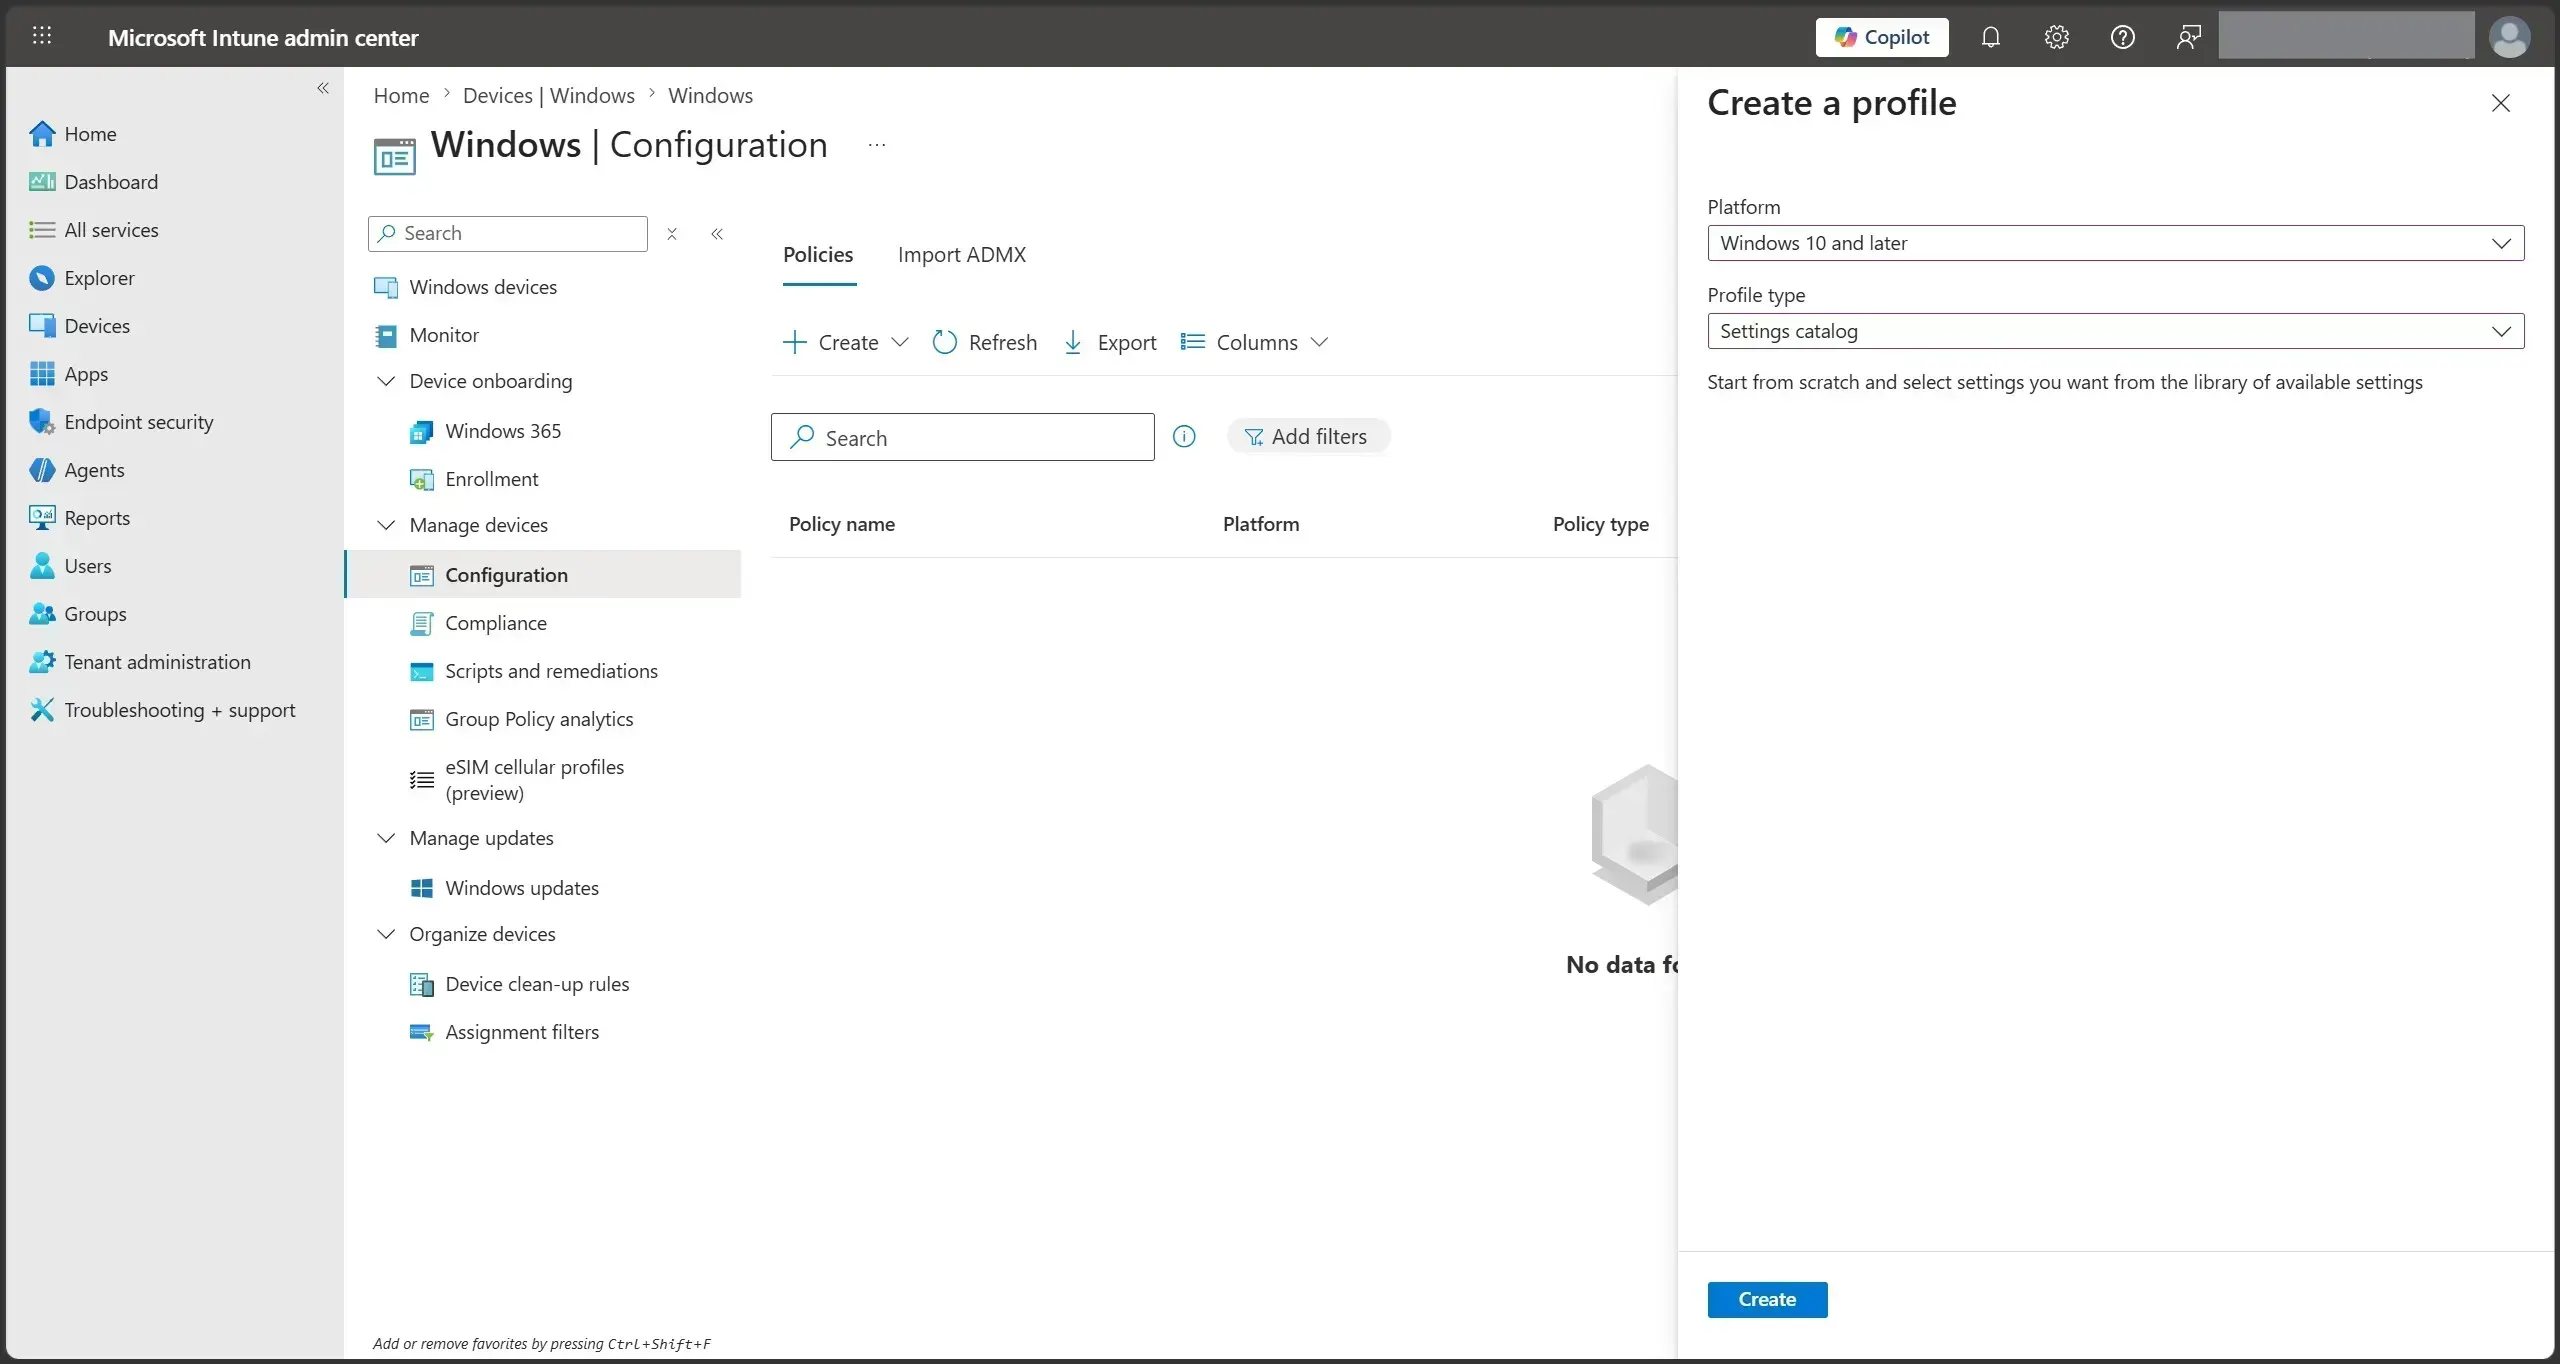Export the policies list
2560x1364 pixels.
point(1109,342)
